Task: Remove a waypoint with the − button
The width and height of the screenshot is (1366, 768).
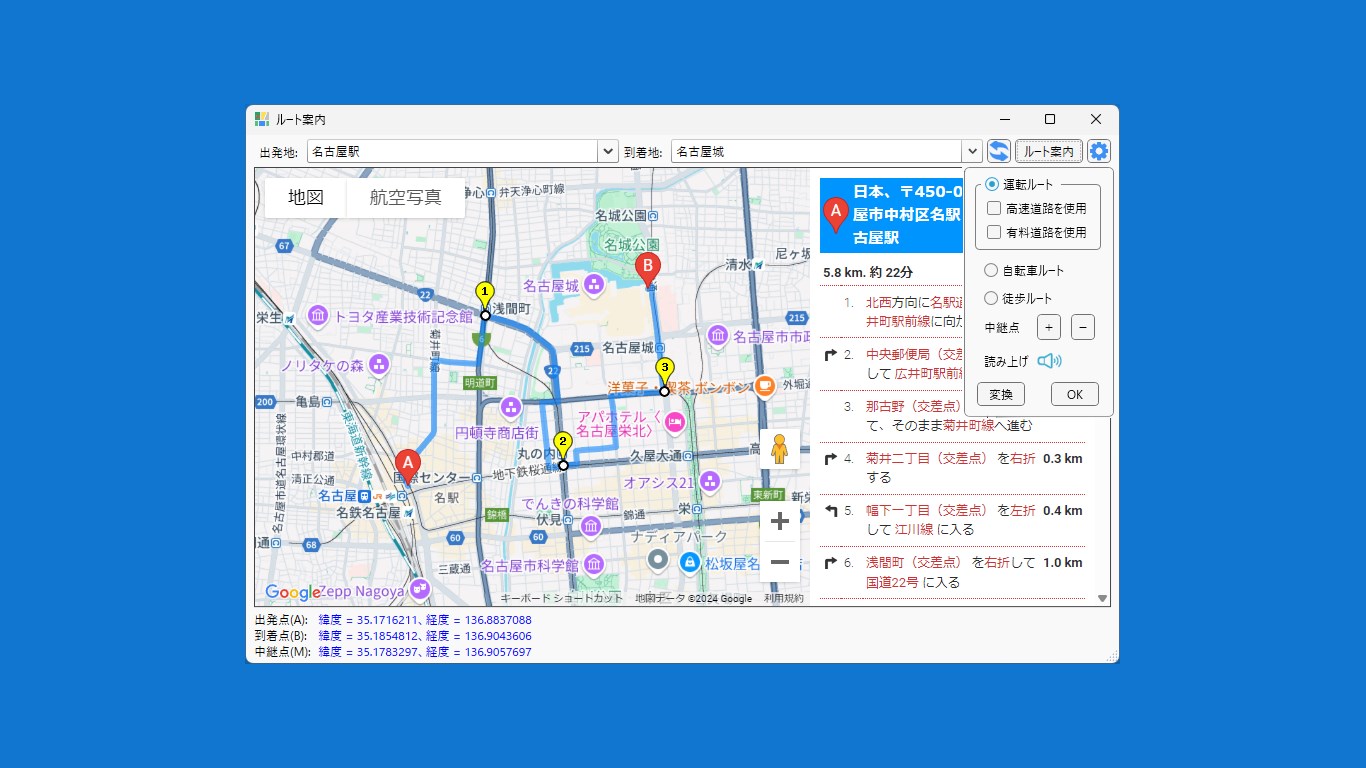Action: point(1083,327)
